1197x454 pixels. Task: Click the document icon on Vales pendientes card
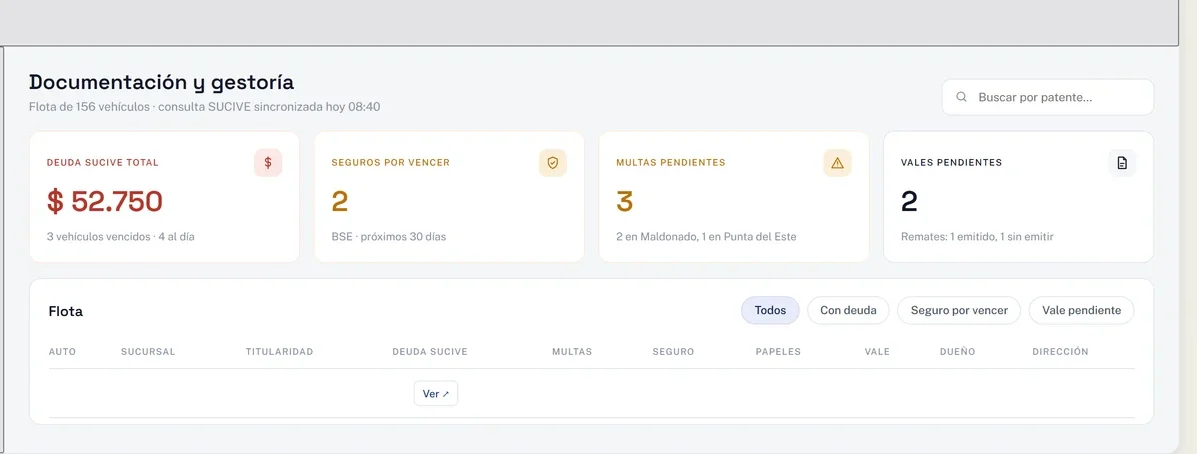pos(1121,163)
